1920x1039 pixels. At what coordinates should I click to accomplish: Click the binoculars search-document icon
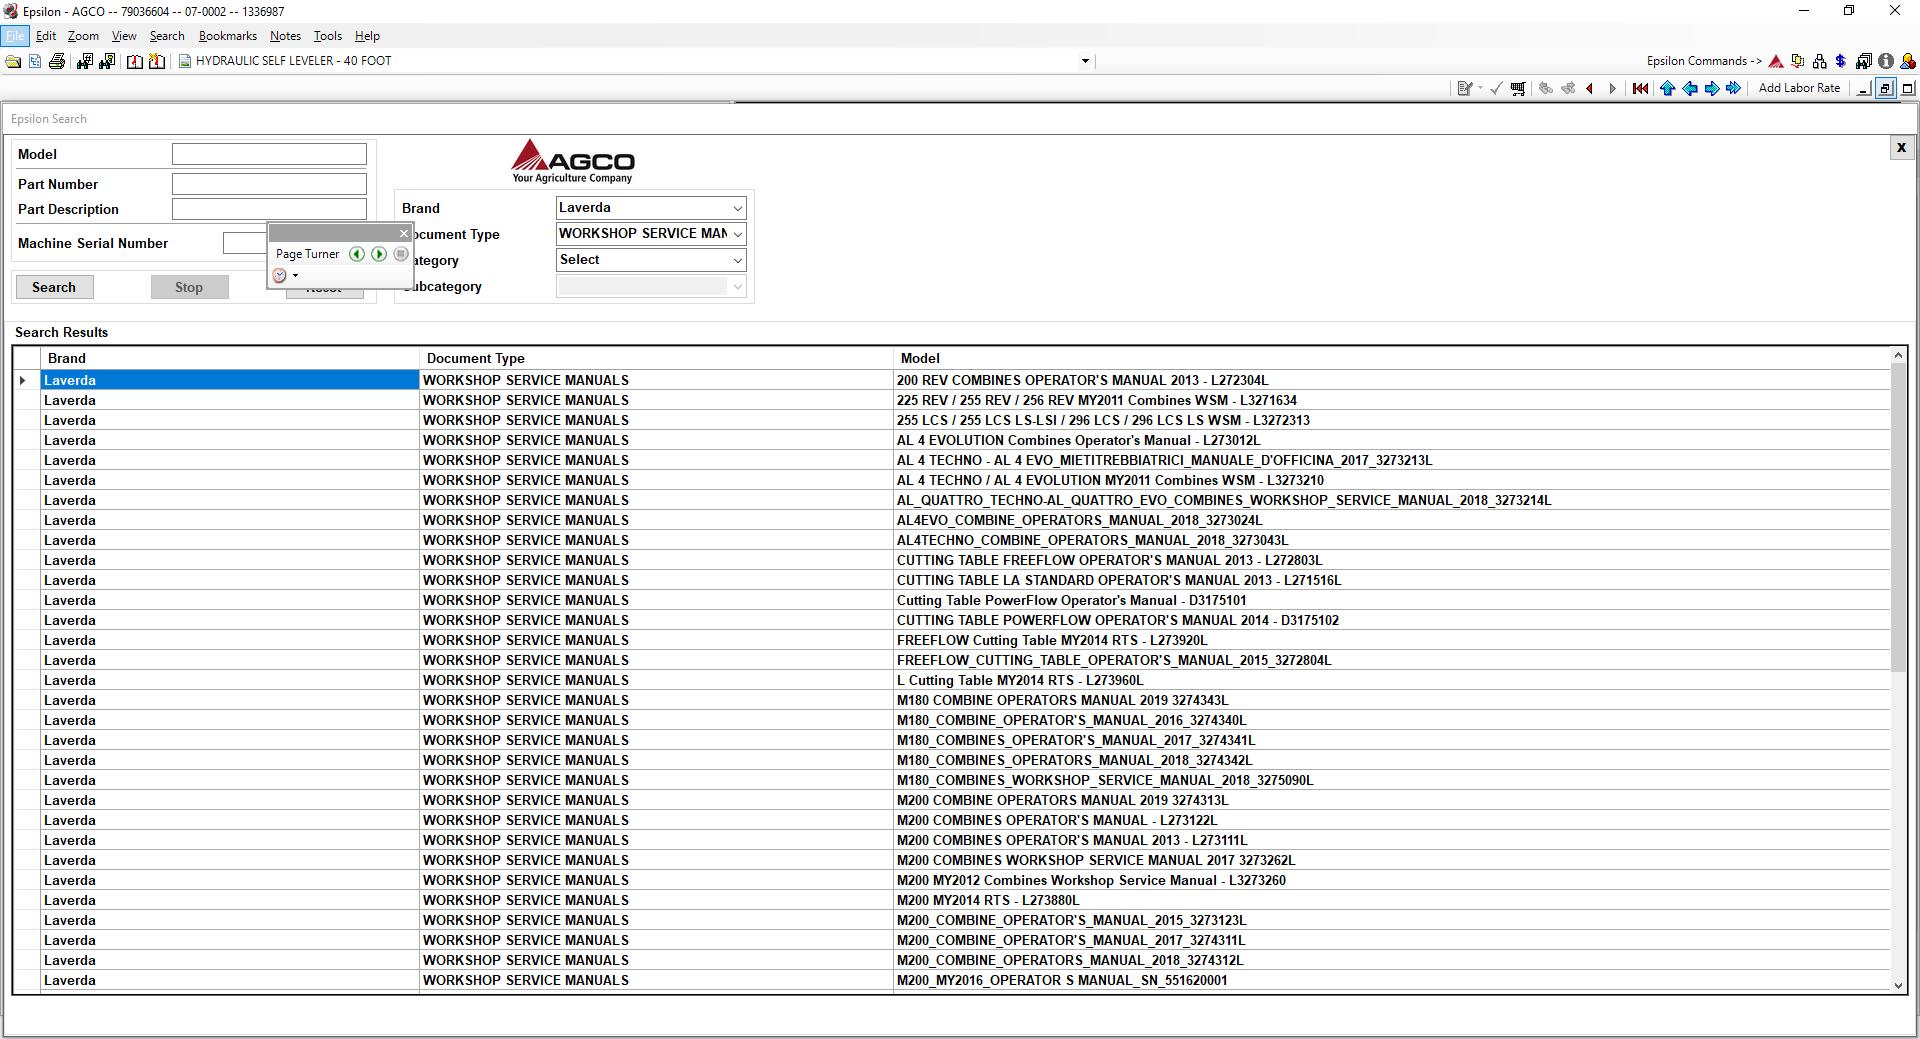(107, 62)
